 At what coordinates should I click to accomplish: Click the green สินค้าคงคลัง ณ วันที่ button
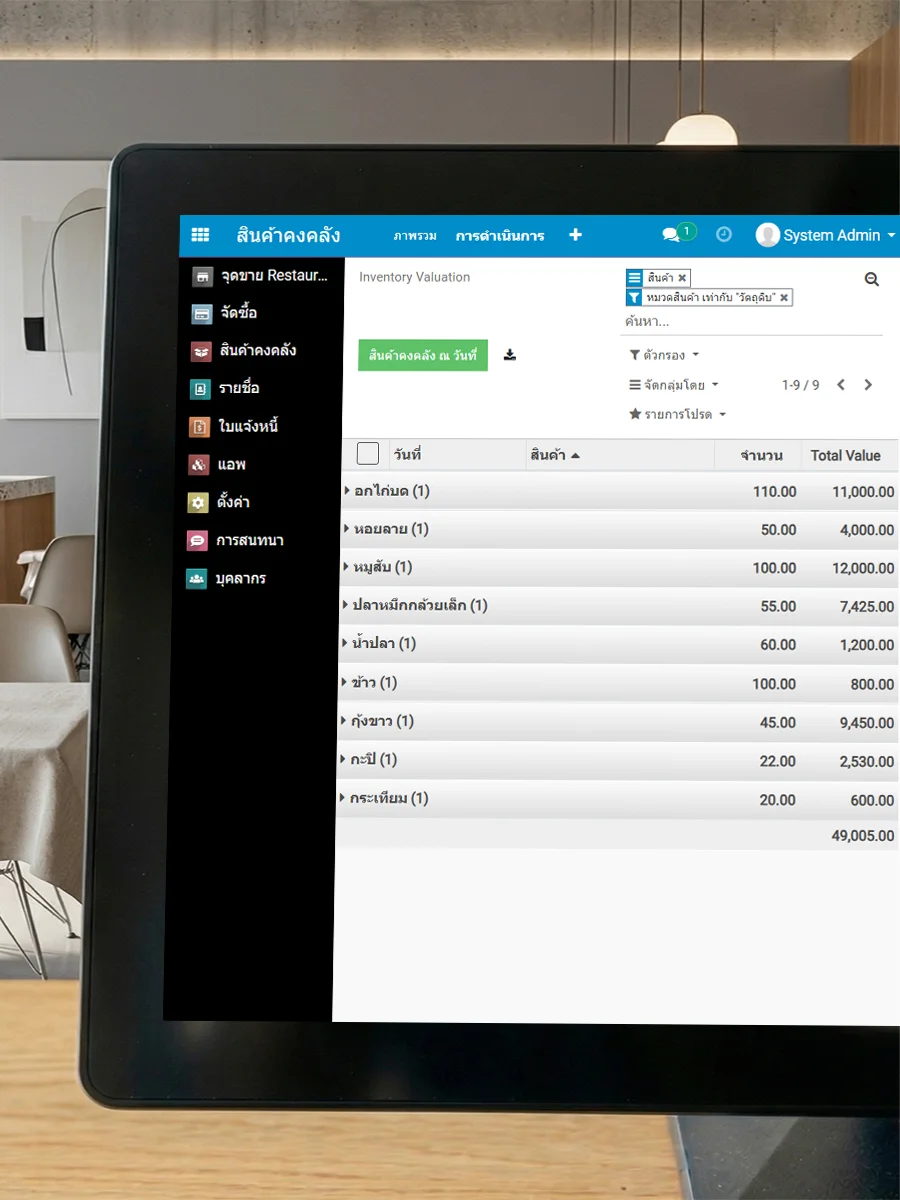422,355
